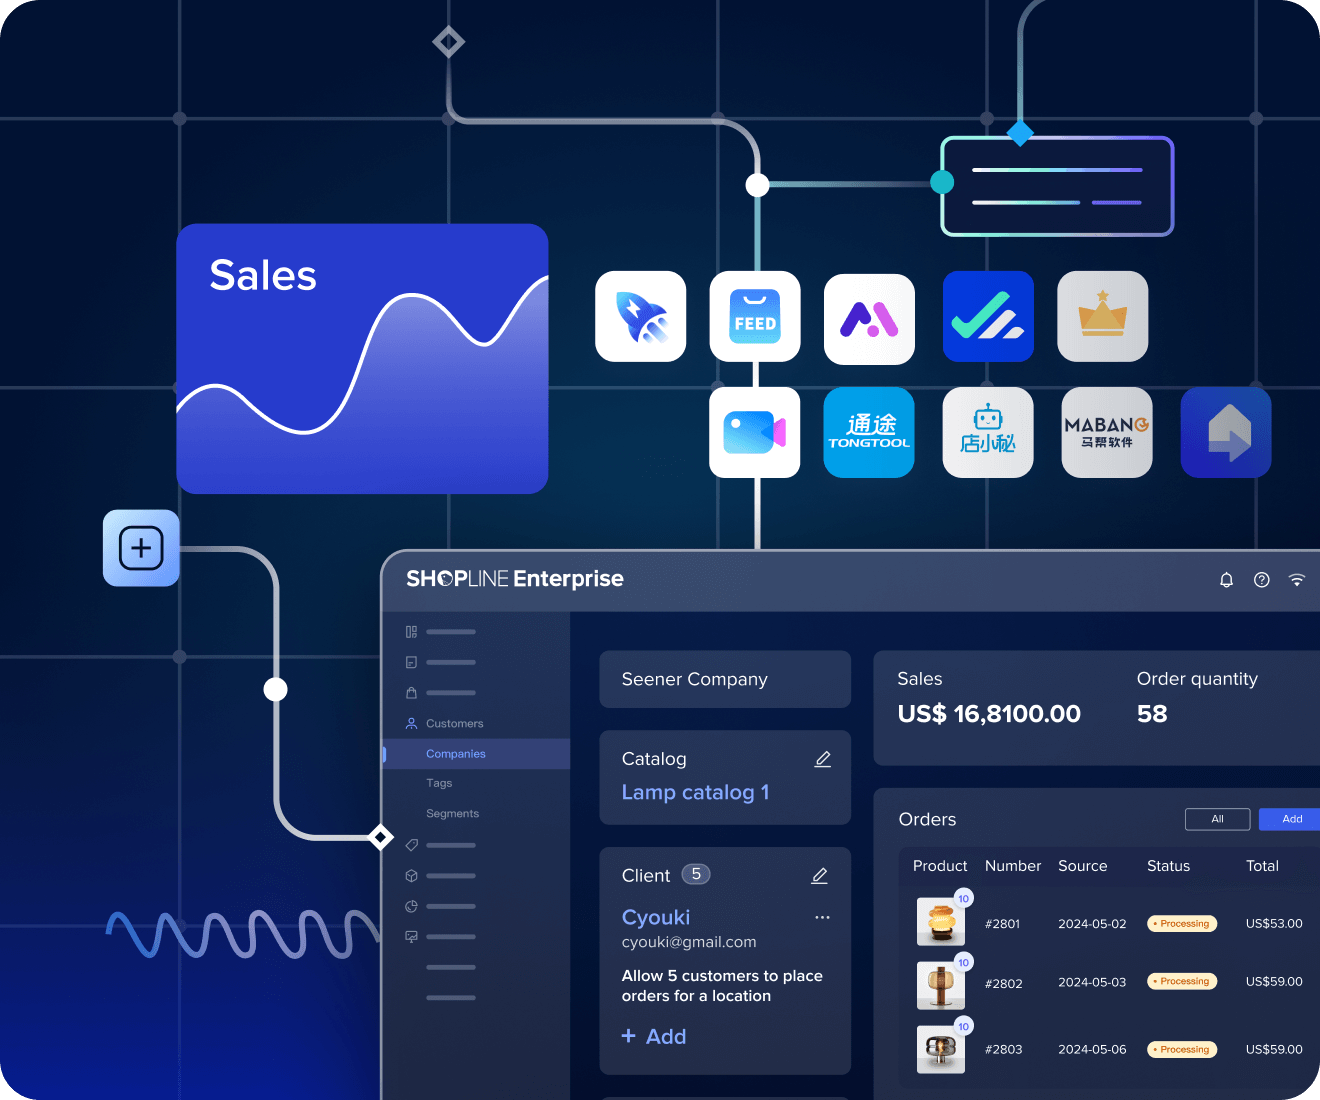The height and width of the screenshot is (1100, 1320).
Task: Click the tag sidebar icon
Action: (x=411, y=845)
